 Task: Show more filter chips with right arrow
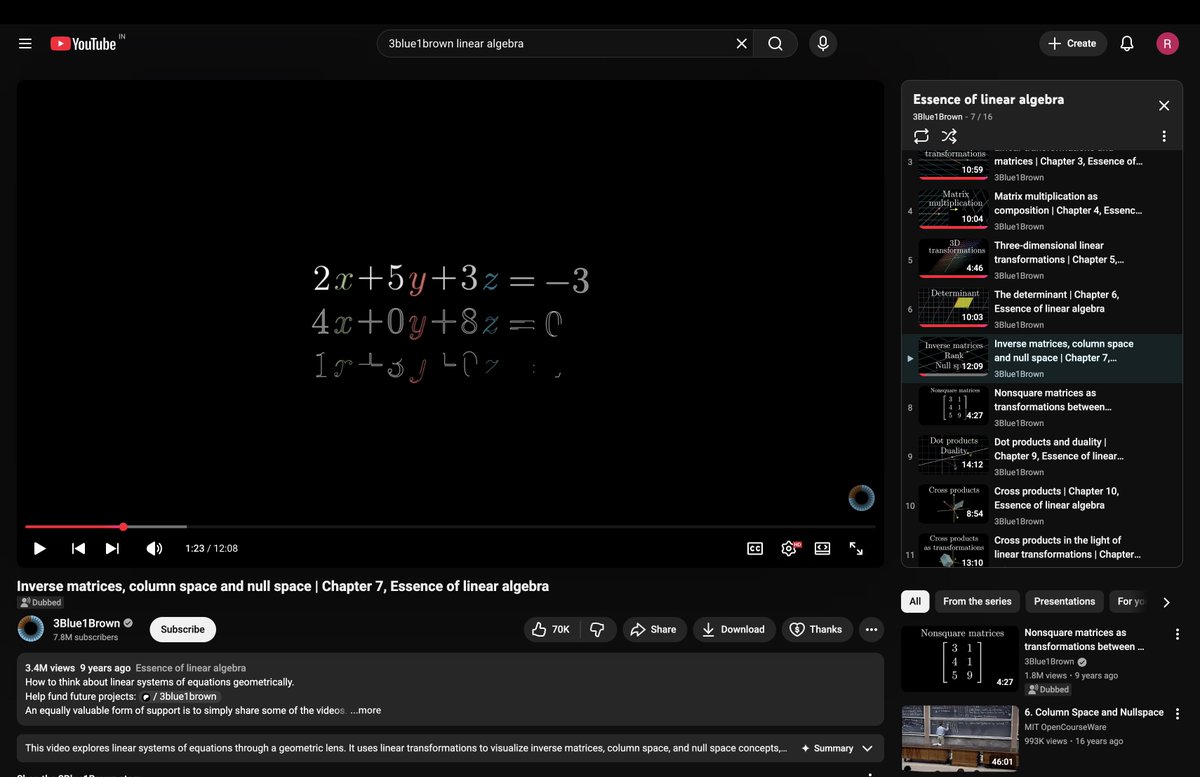(1166, 602)
